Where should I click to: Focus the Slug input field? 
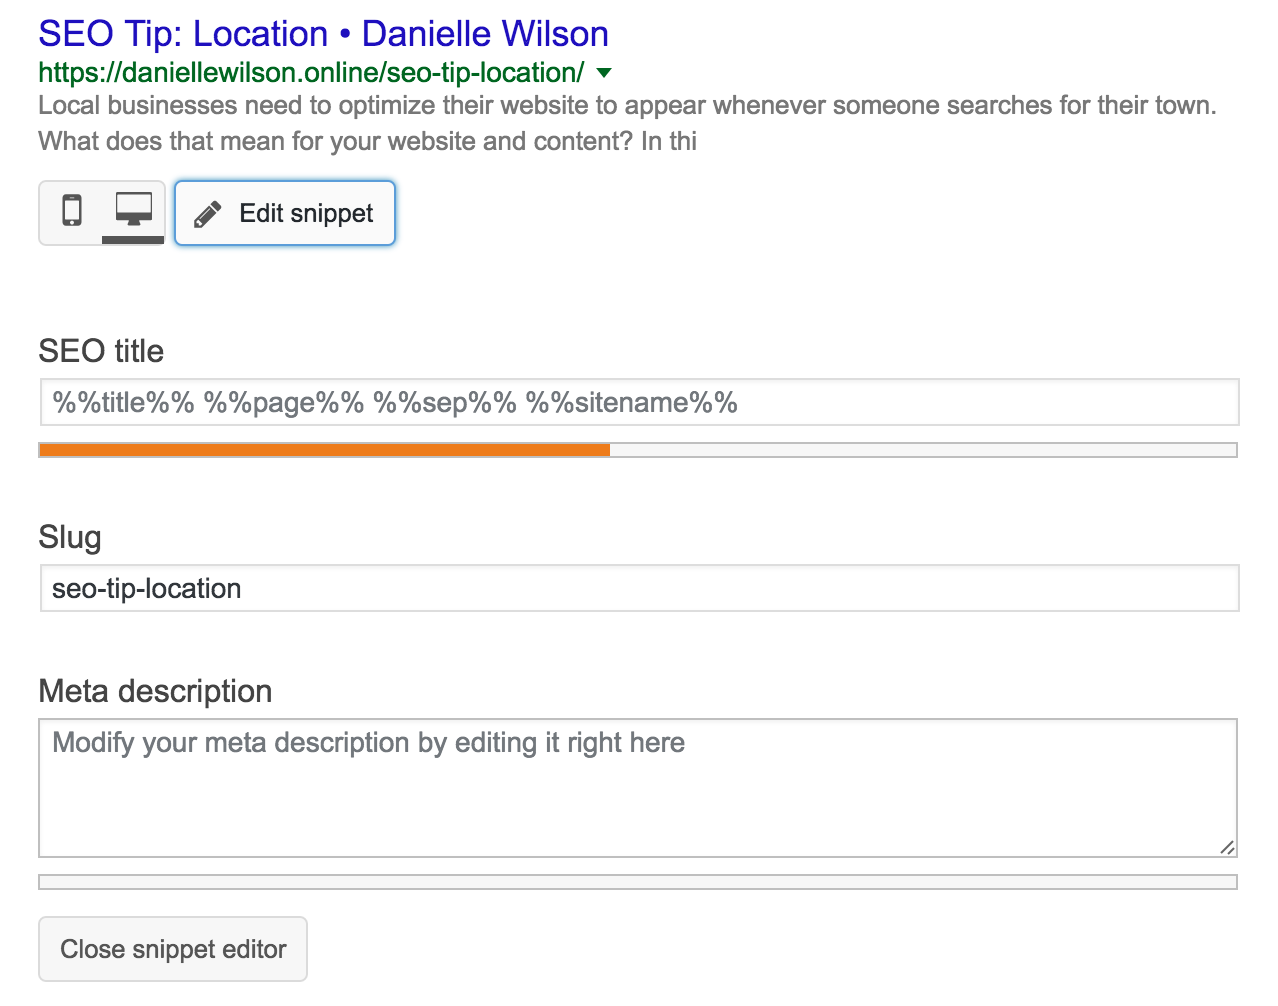tap(639, 588)
